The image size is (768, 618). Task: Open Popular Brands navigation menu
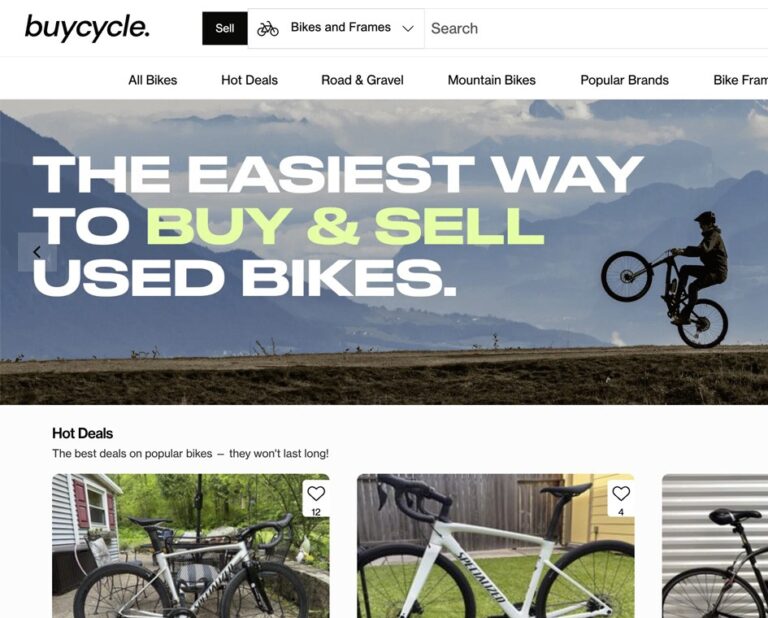coord(624,80)
